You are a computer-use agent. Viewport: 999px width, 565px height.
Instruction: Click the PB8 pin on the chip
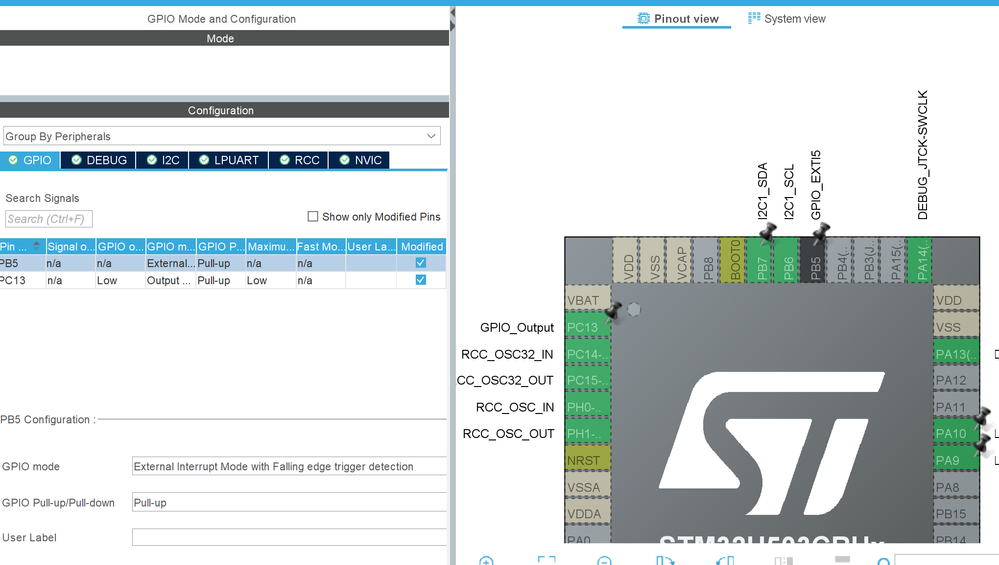(708, 261)
